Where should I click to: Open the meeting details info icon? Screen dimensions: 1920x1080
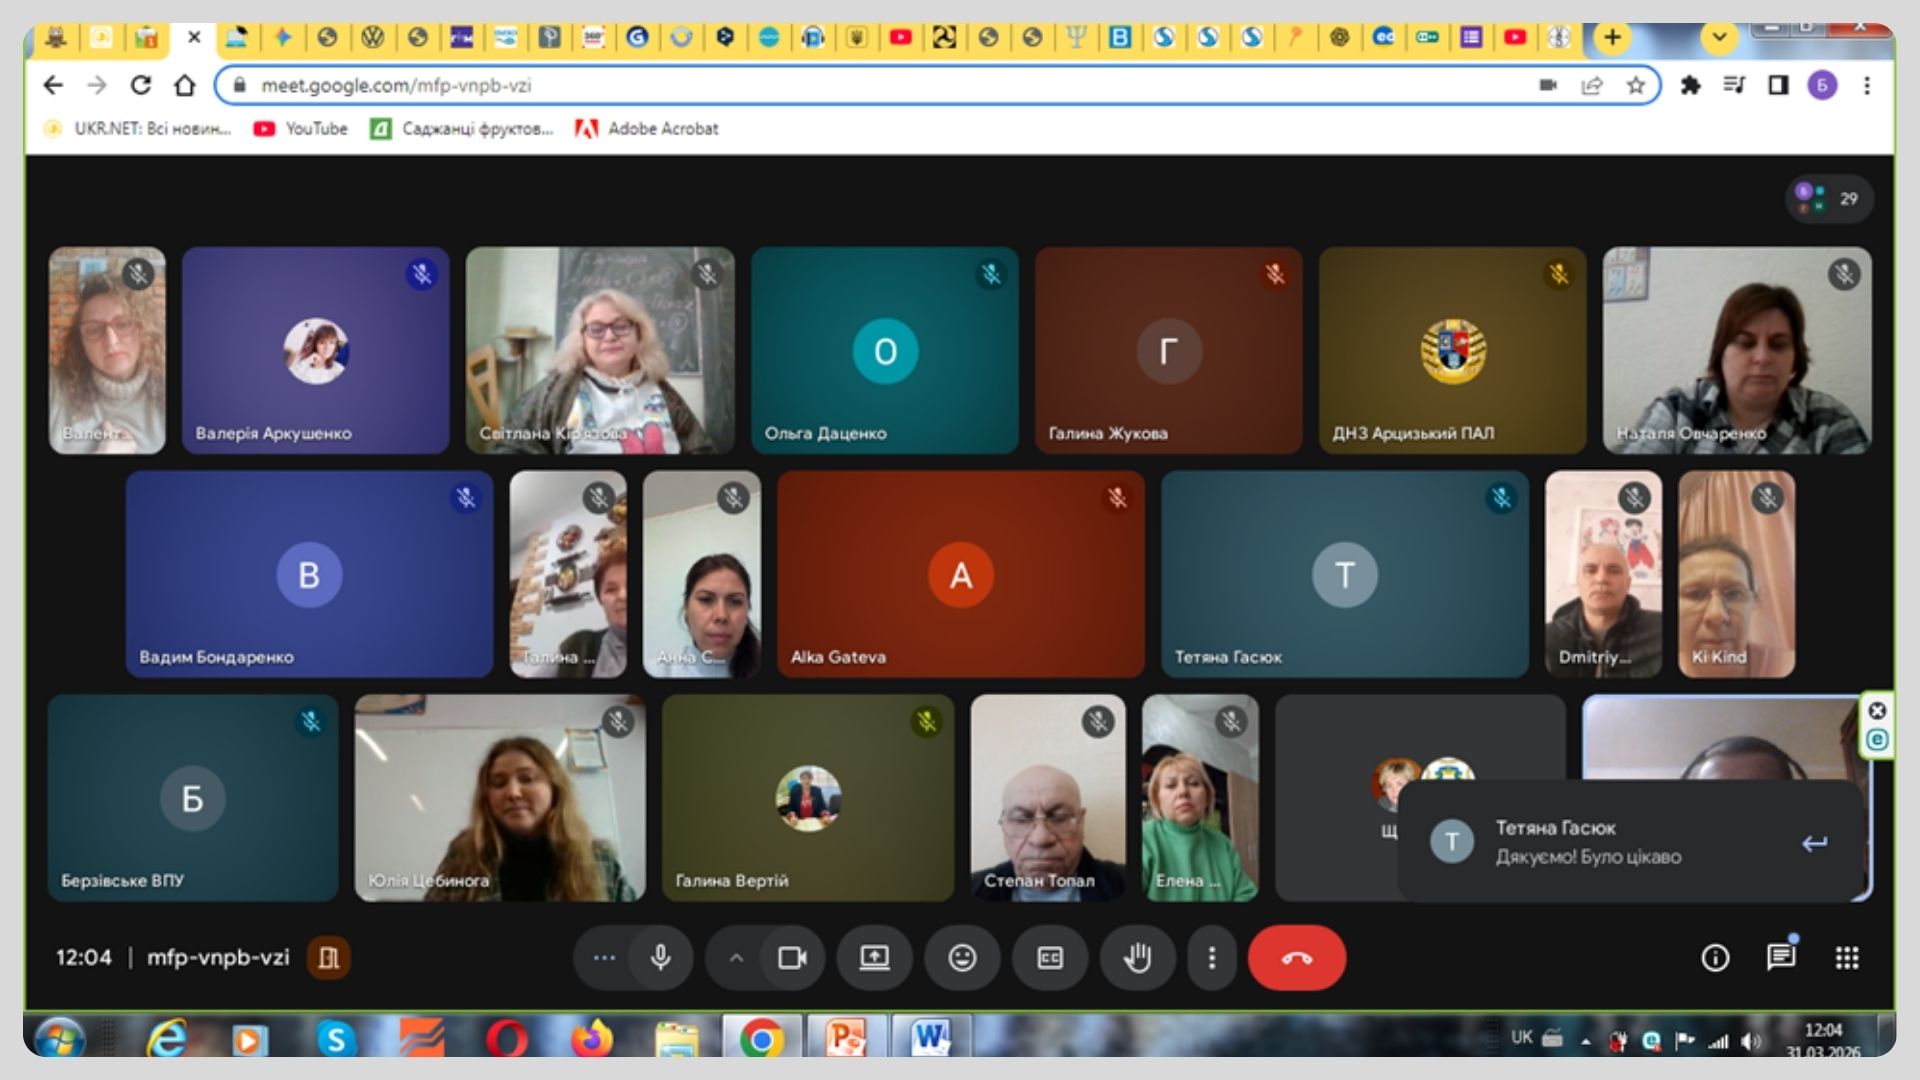tap(1715, 958)
